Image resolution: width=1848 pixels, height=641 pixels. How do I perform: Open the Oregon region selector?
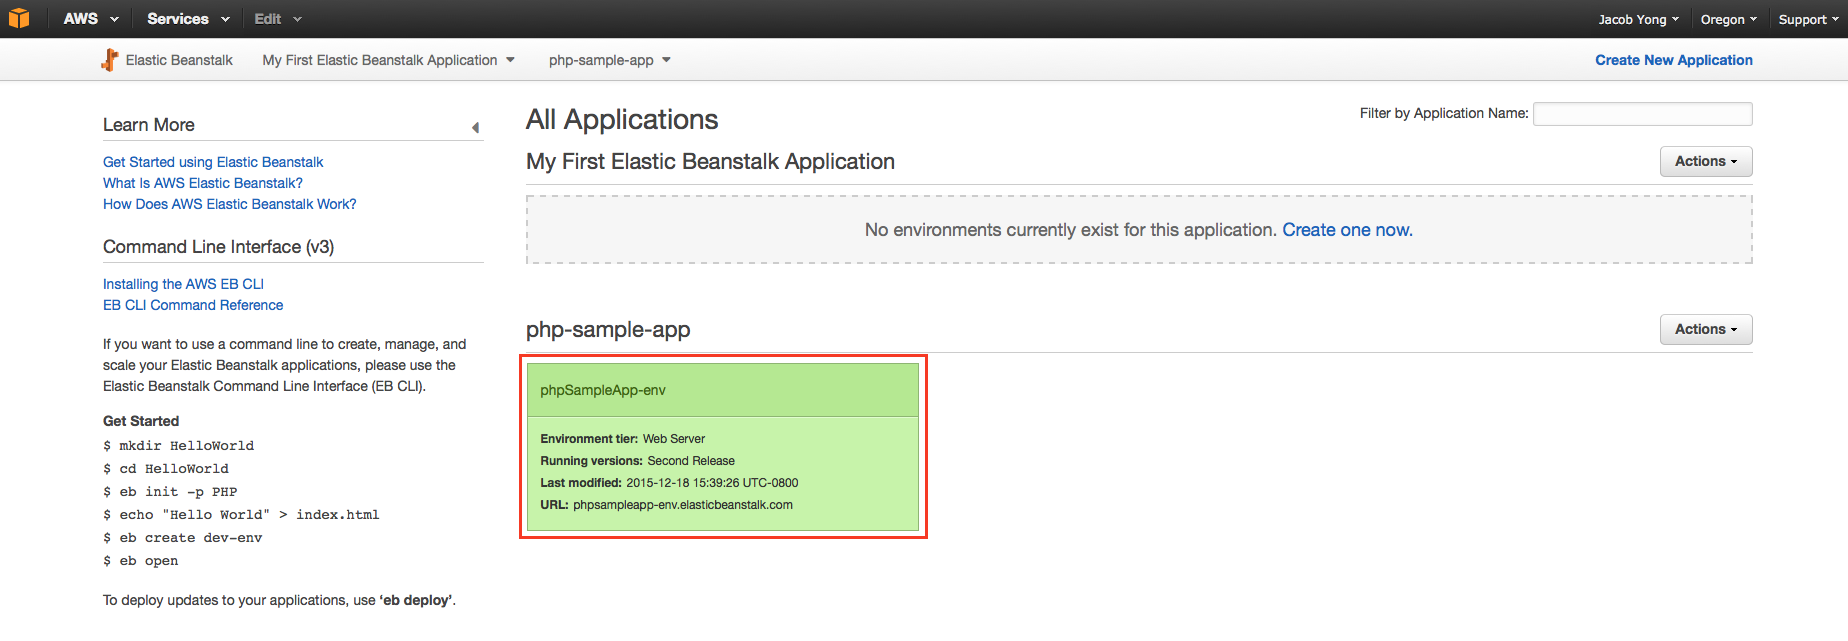click(x=1728, y=19)
